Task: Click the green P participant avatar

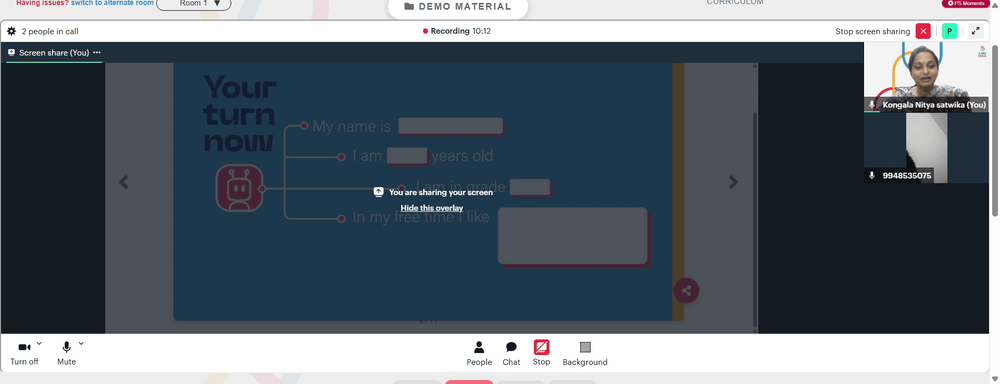Action: (949, 31)
